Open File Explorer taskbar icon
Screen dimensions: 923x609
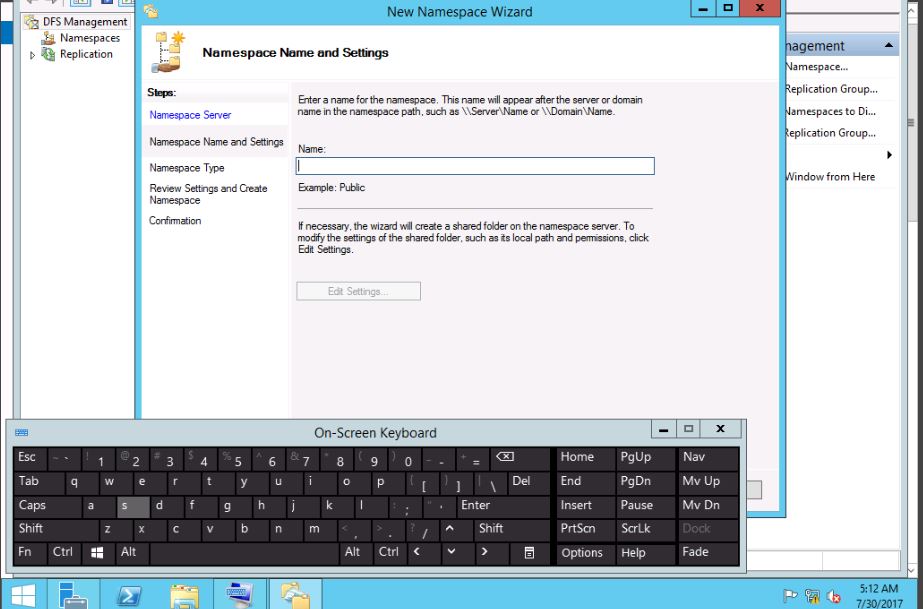(x=184, y=595)
